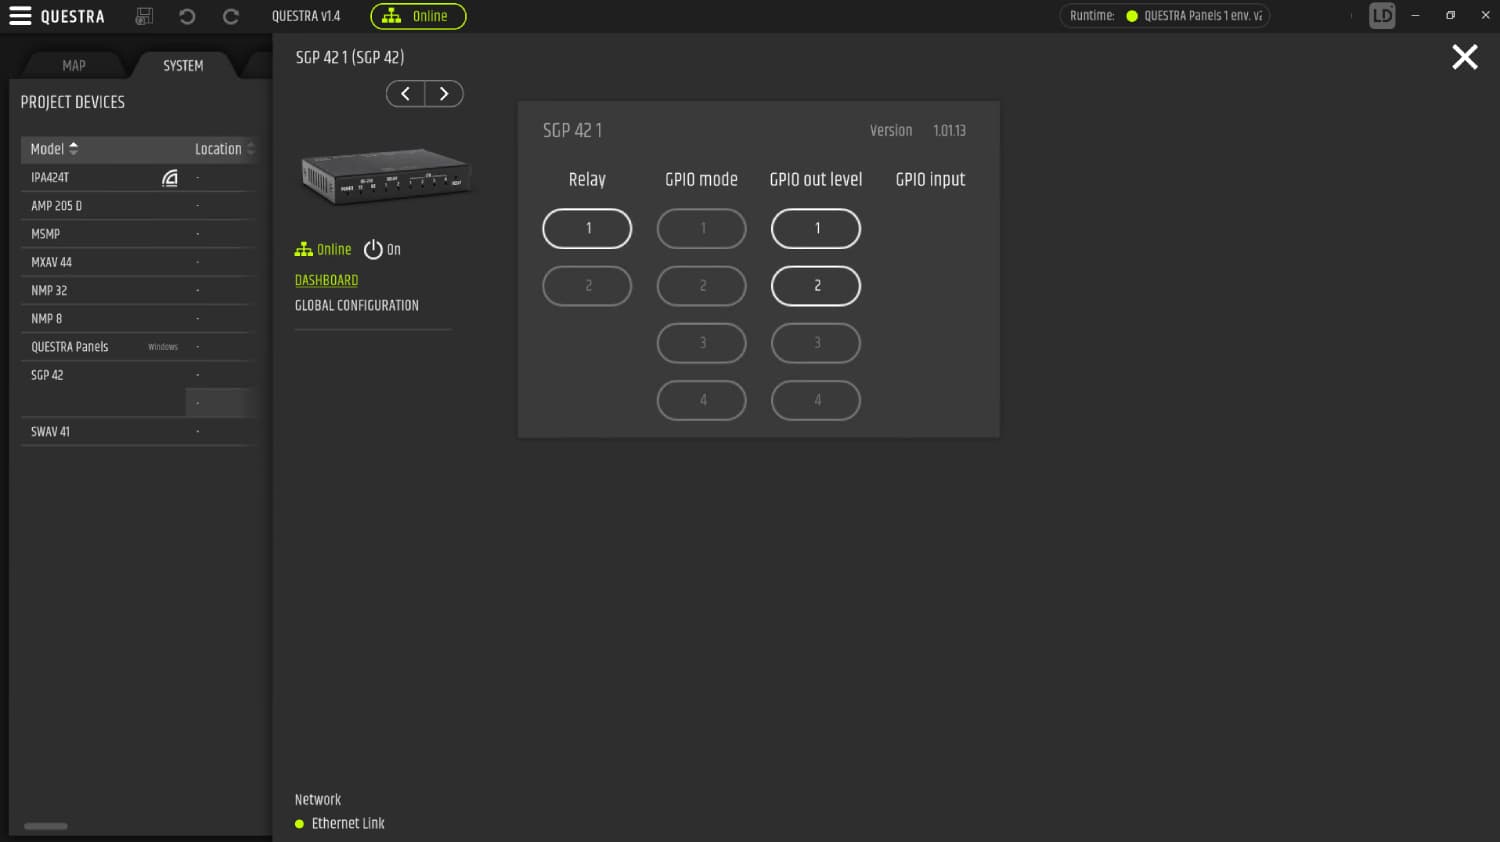Switch to the MAP tab
The image size is (1500, 842).
point(73,65)
